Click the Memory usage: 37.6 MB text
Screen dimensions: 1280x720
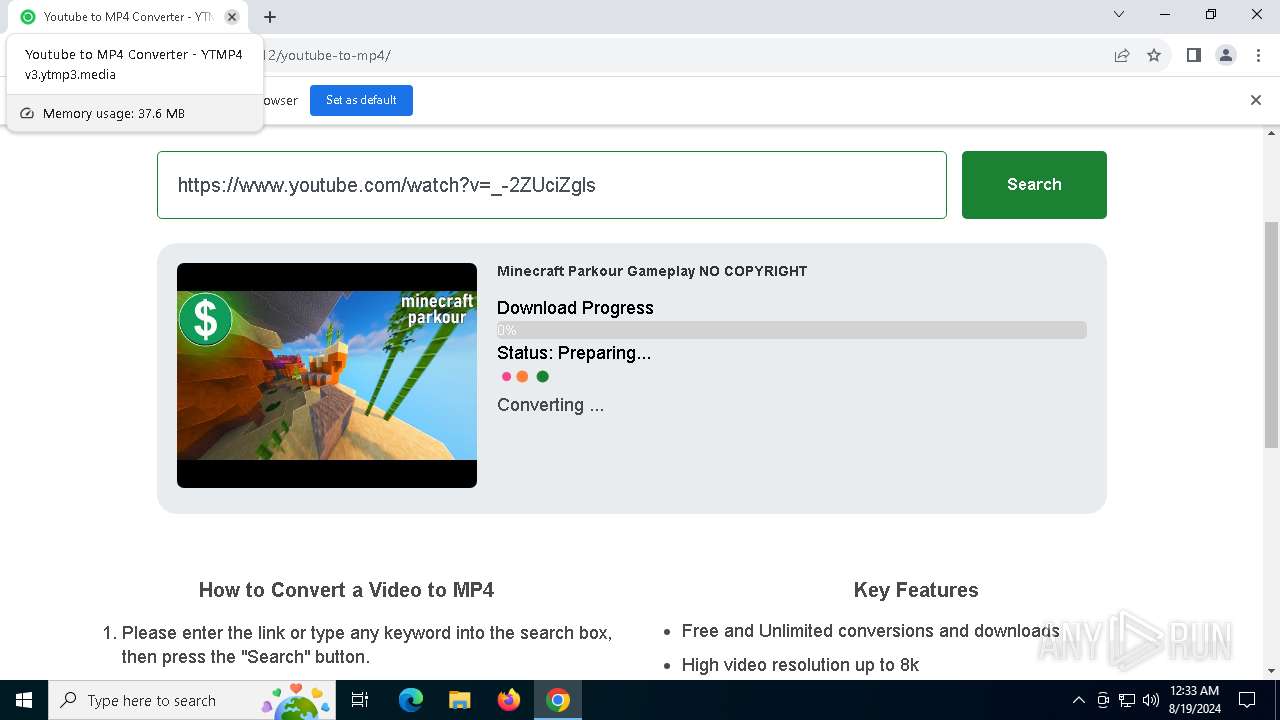(x=114, y=114)
